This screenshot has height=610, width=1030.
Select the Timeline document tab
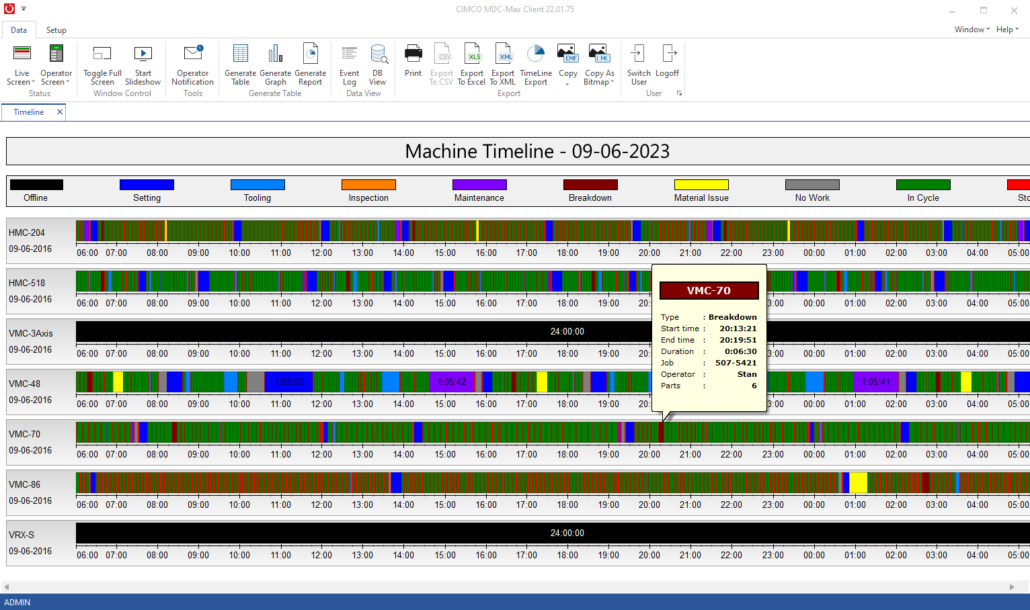coord(30,112)
